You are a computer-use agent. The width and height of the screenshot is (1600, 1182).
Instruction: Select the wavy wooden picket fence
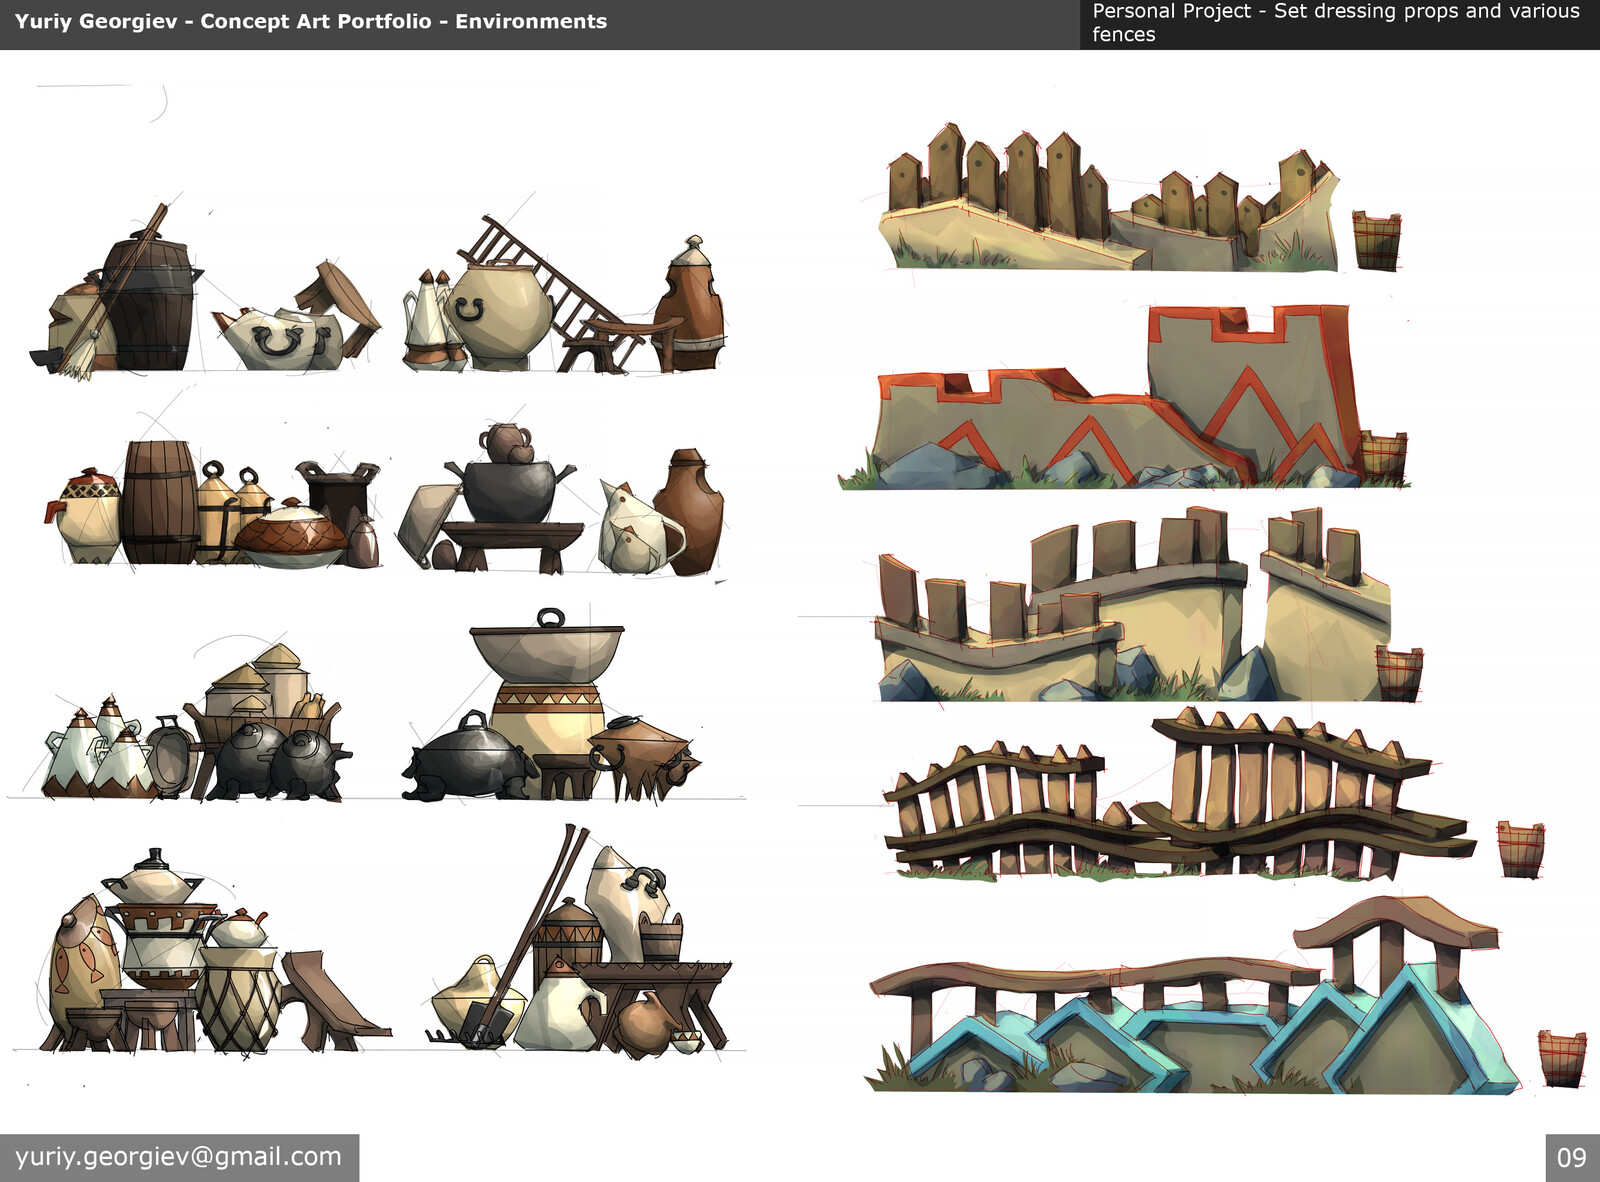point(1180,793)
